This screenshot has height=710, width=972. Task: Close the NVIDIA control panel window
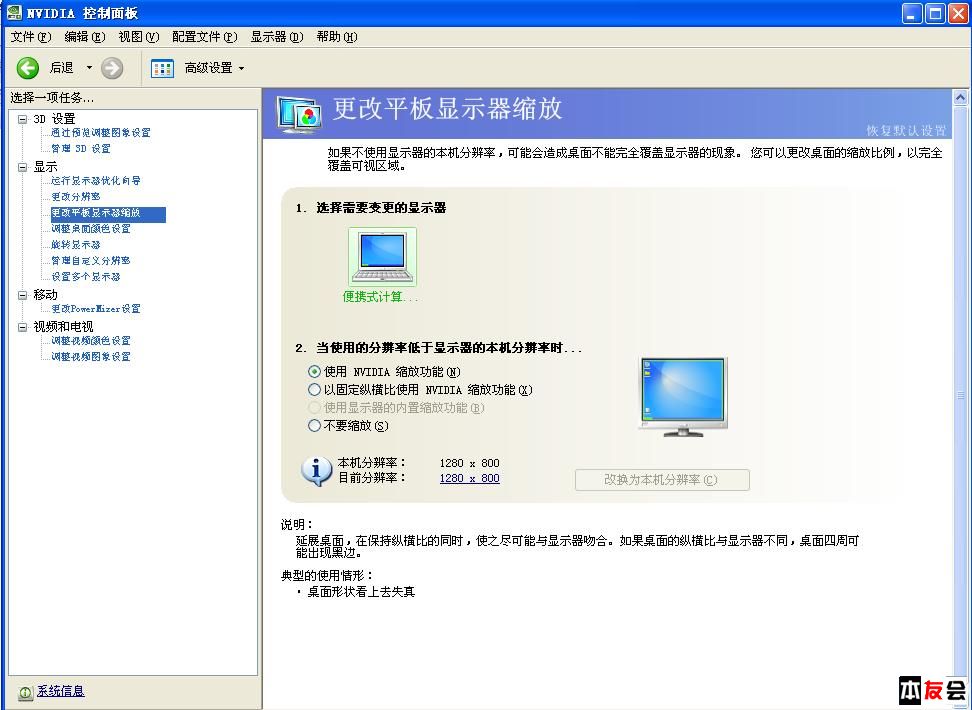(x=958, y=13)
